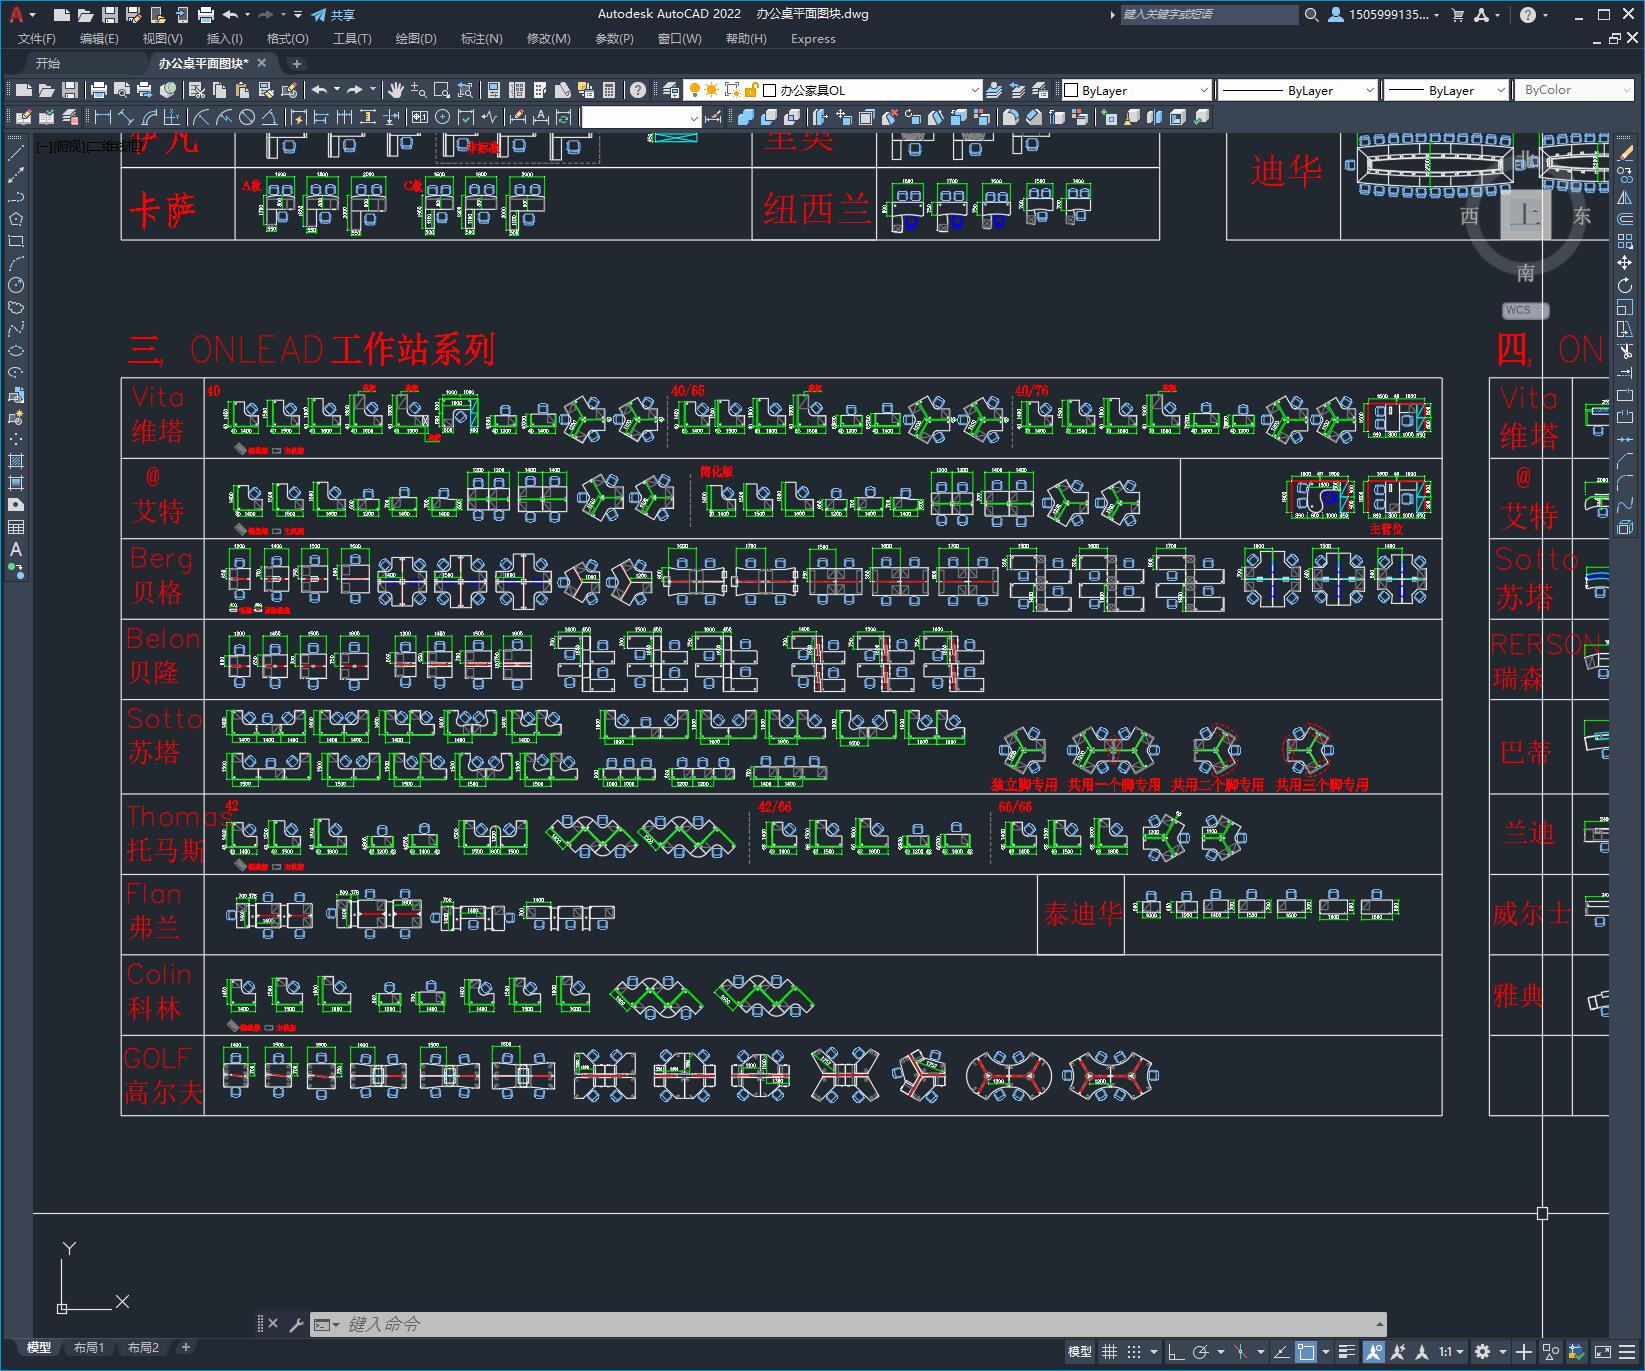Image resolution: width=1645 pixels, height=1371 pixels.
Task: Open 绘图(D) menu
Action: click(416, 39)
